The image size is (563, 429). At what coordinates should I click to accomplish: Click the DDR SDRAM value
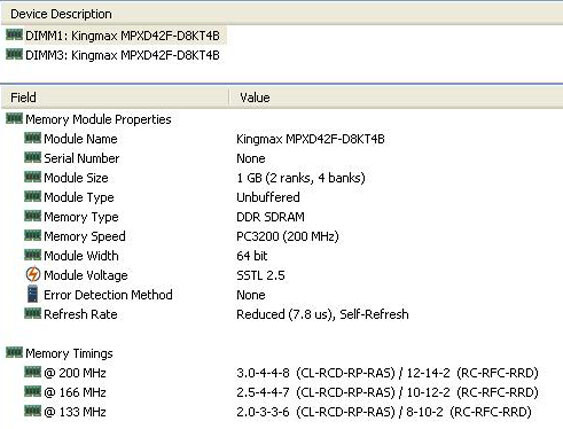coord(270,217)
